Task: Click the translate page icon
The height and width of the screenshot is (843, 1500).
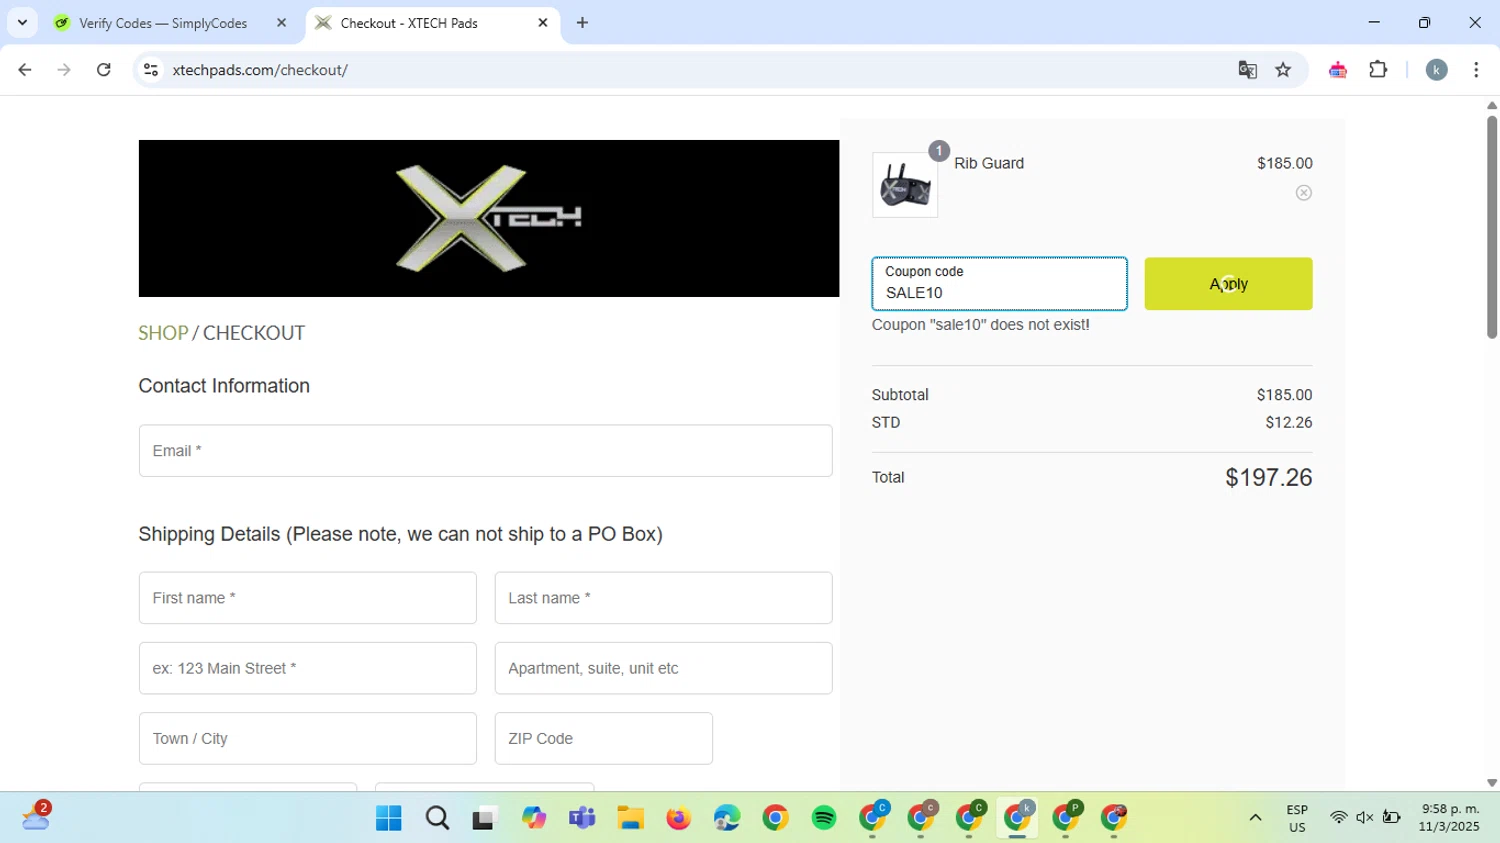Action: click(x=1247, y=70)
